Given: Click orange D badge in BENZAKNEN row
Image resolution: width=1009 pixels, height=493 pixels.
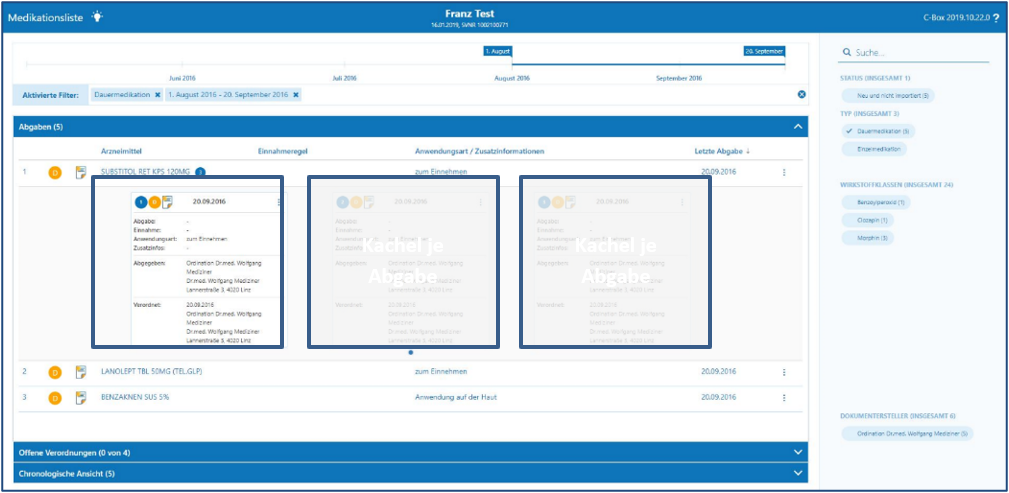Looking at the screenshot, I should [55, 398].
